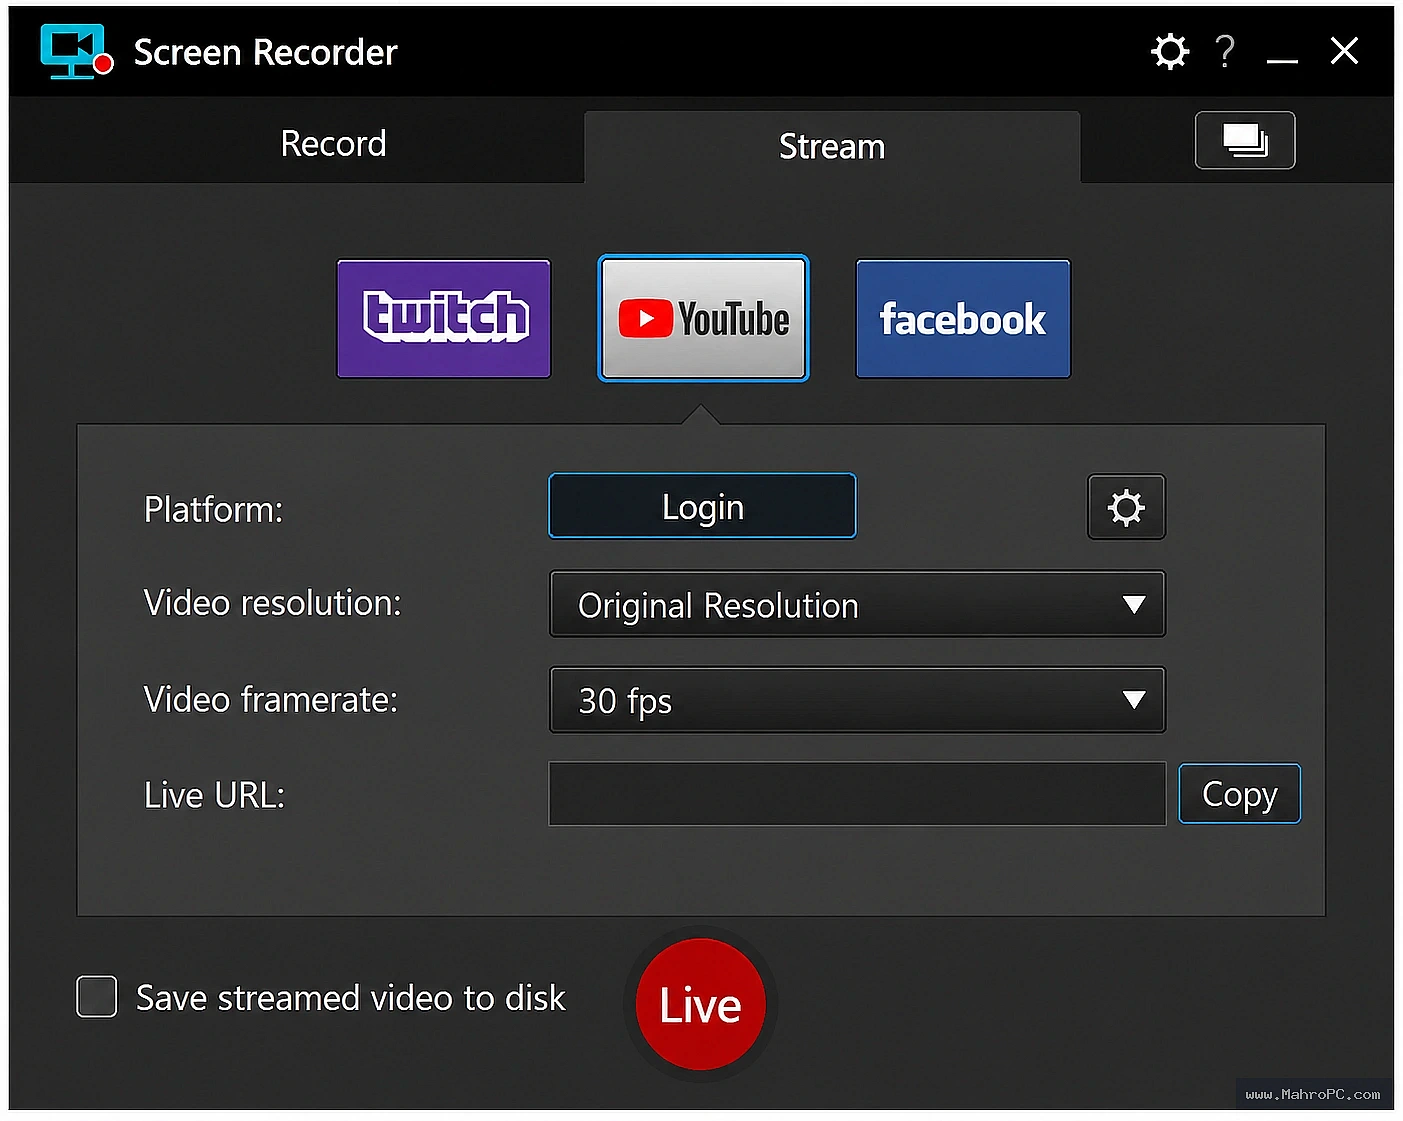1403x1121 pixels.
Task: Switch to compact window mode icon
Action: (1245, 140)
